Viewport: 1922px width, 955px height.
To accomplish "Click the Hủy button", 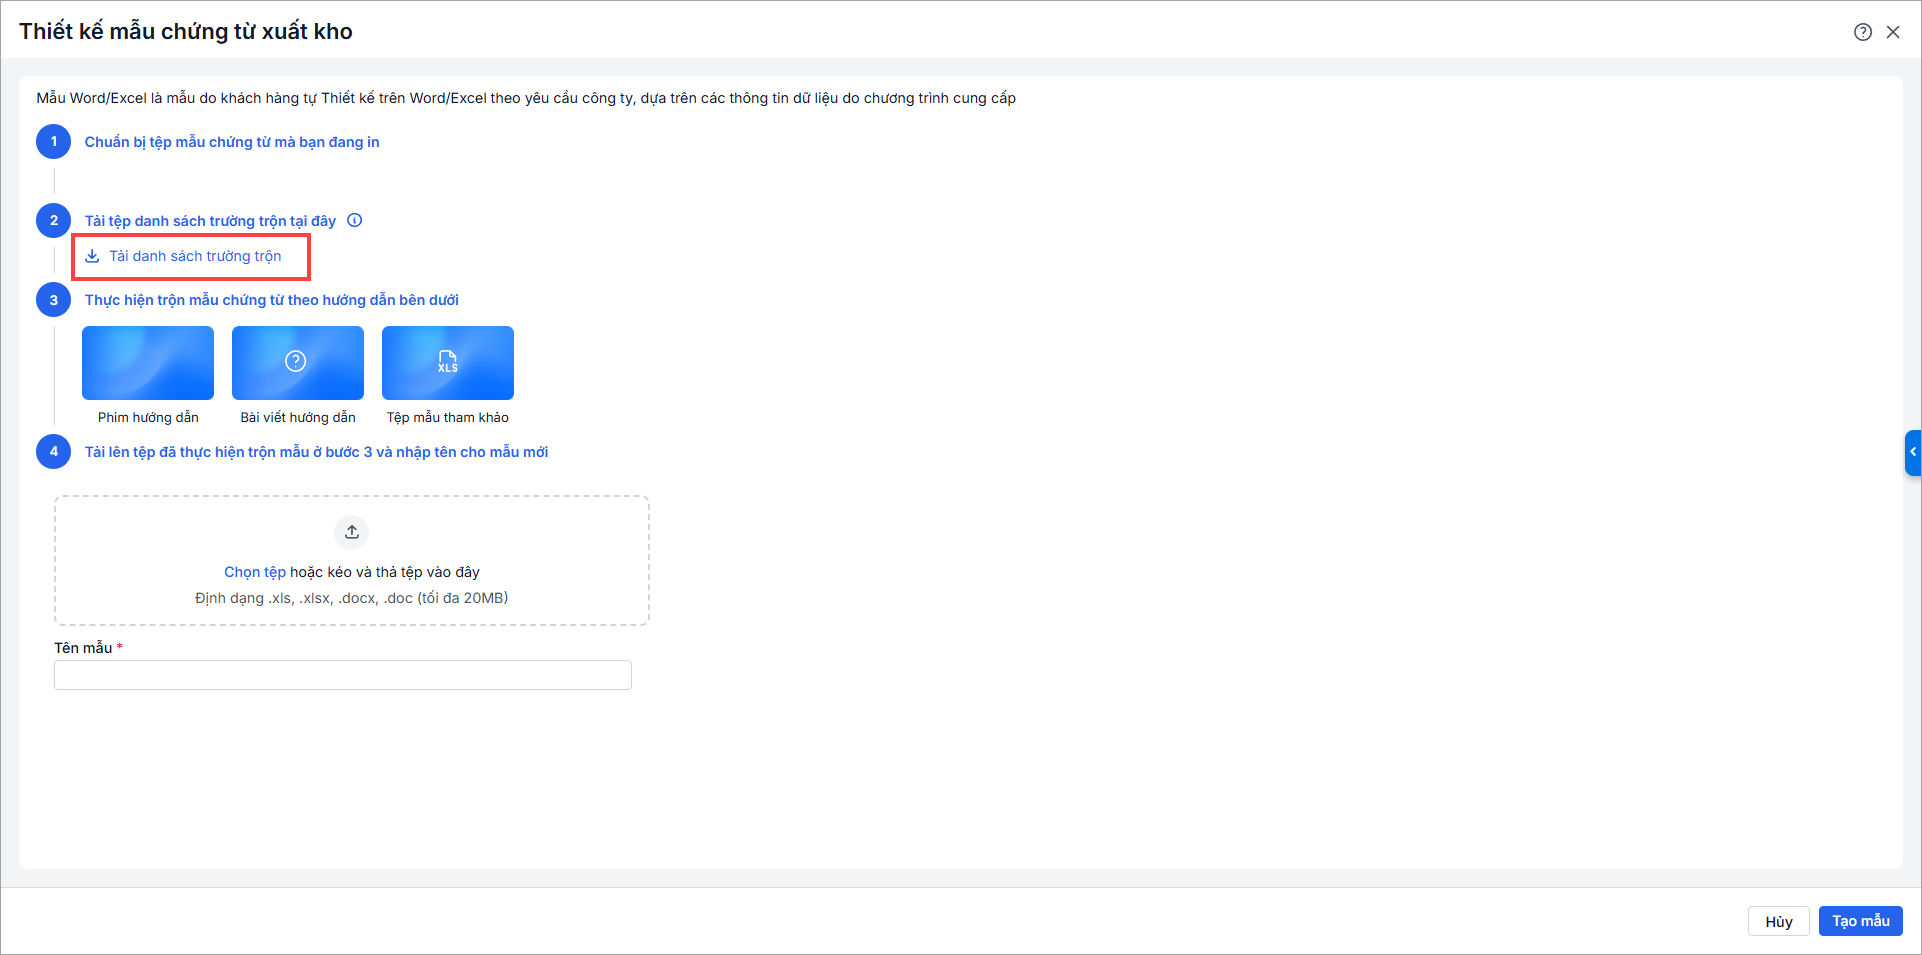I will [x=1778, y=921].
